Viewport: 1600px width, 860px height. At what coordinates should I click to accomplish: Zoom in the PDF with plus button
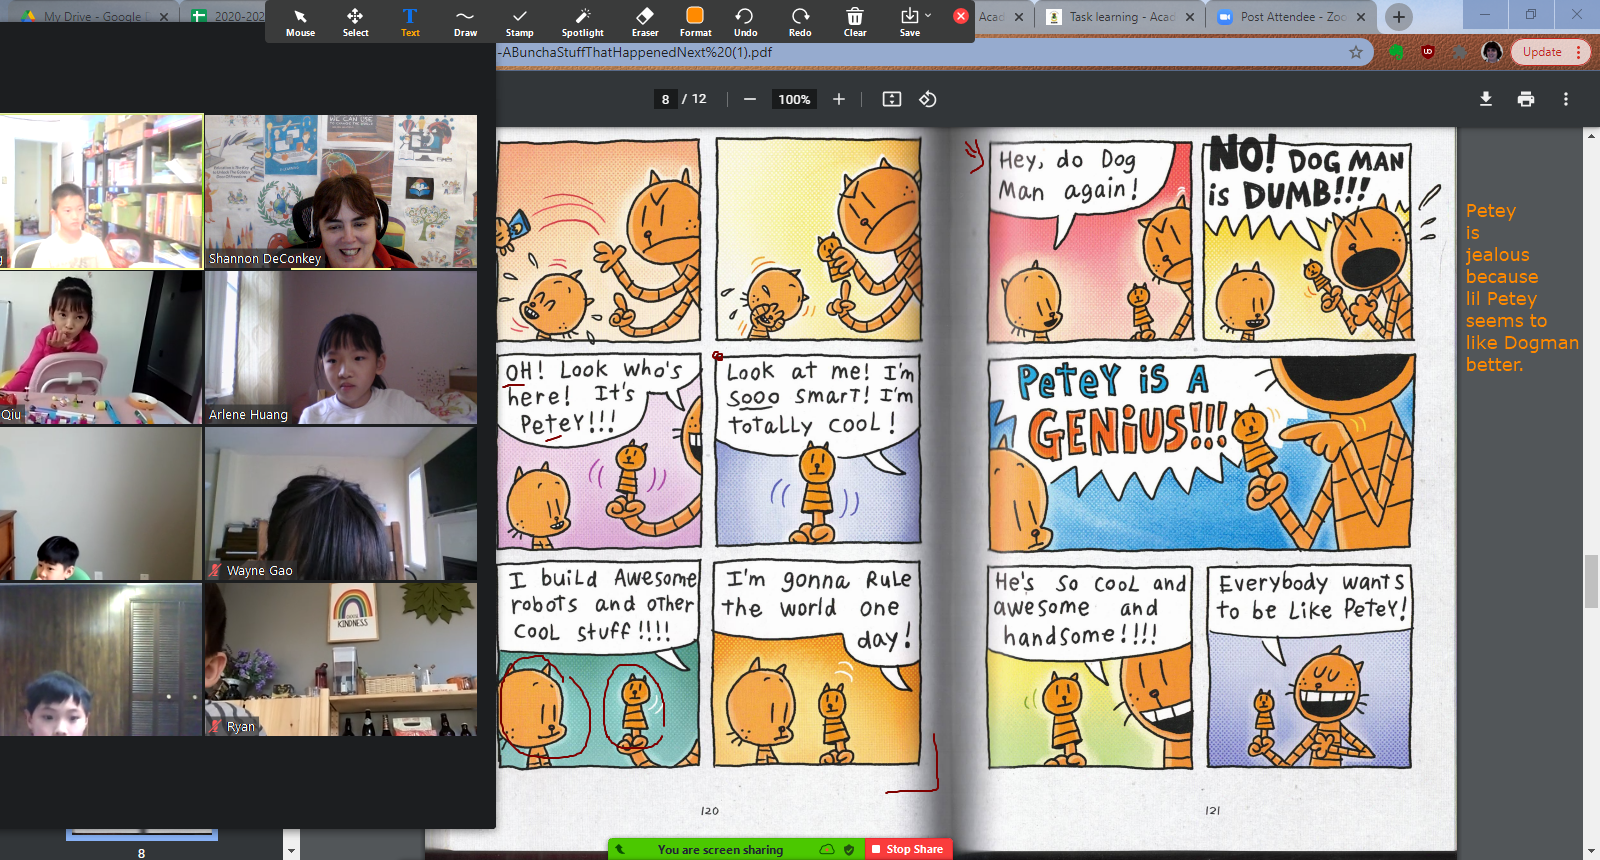click(839, 99)
